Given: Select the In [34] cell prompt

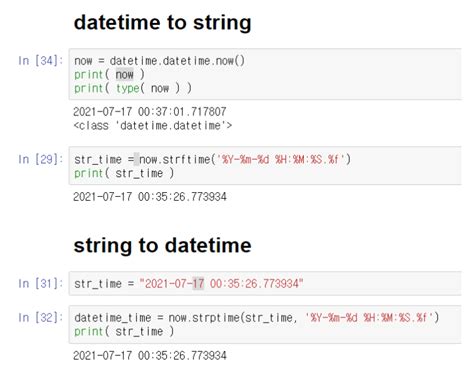Looking at the screenshot, I should pyautogui.click(x=41, y=61).
